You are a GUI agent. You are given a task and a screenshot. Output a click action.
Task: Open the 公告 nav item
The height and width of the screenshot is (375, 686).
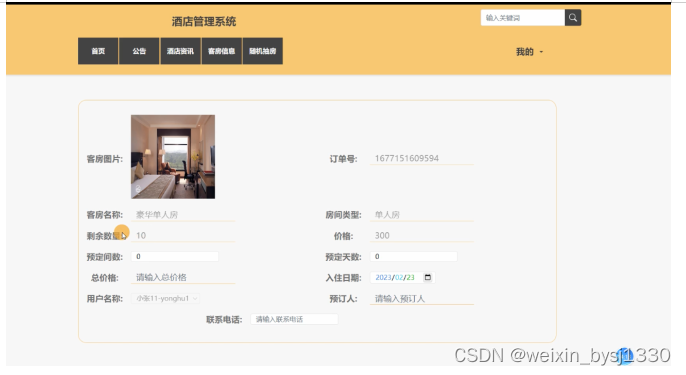[139, 51]
